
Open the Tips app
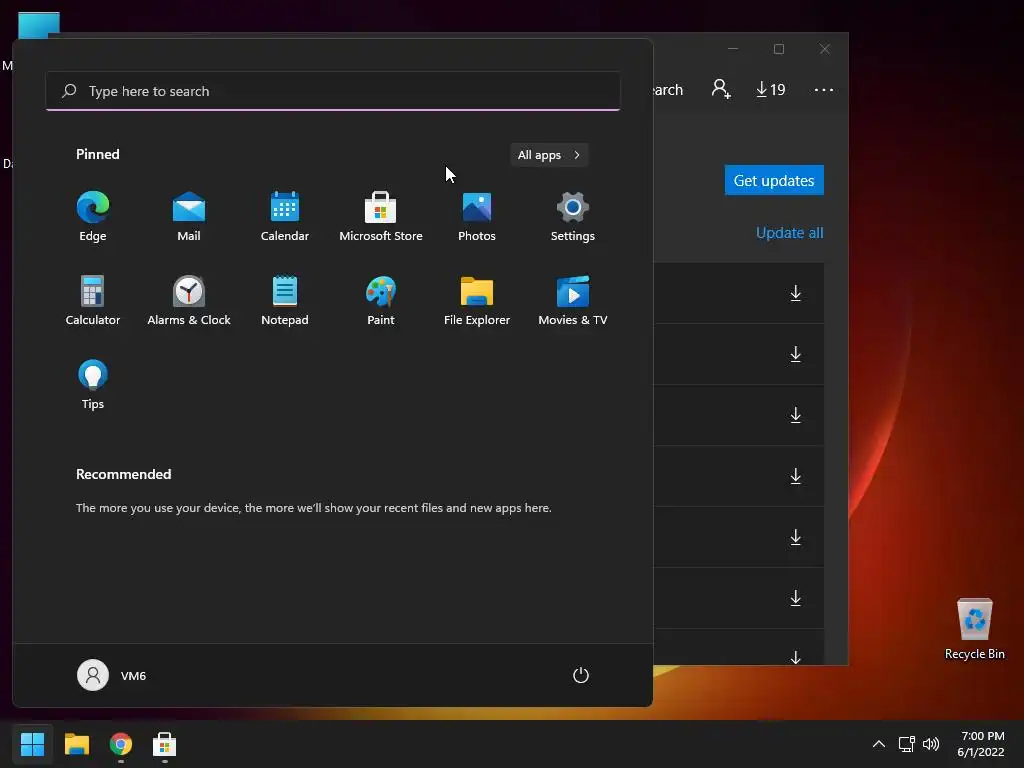point(93,385)
